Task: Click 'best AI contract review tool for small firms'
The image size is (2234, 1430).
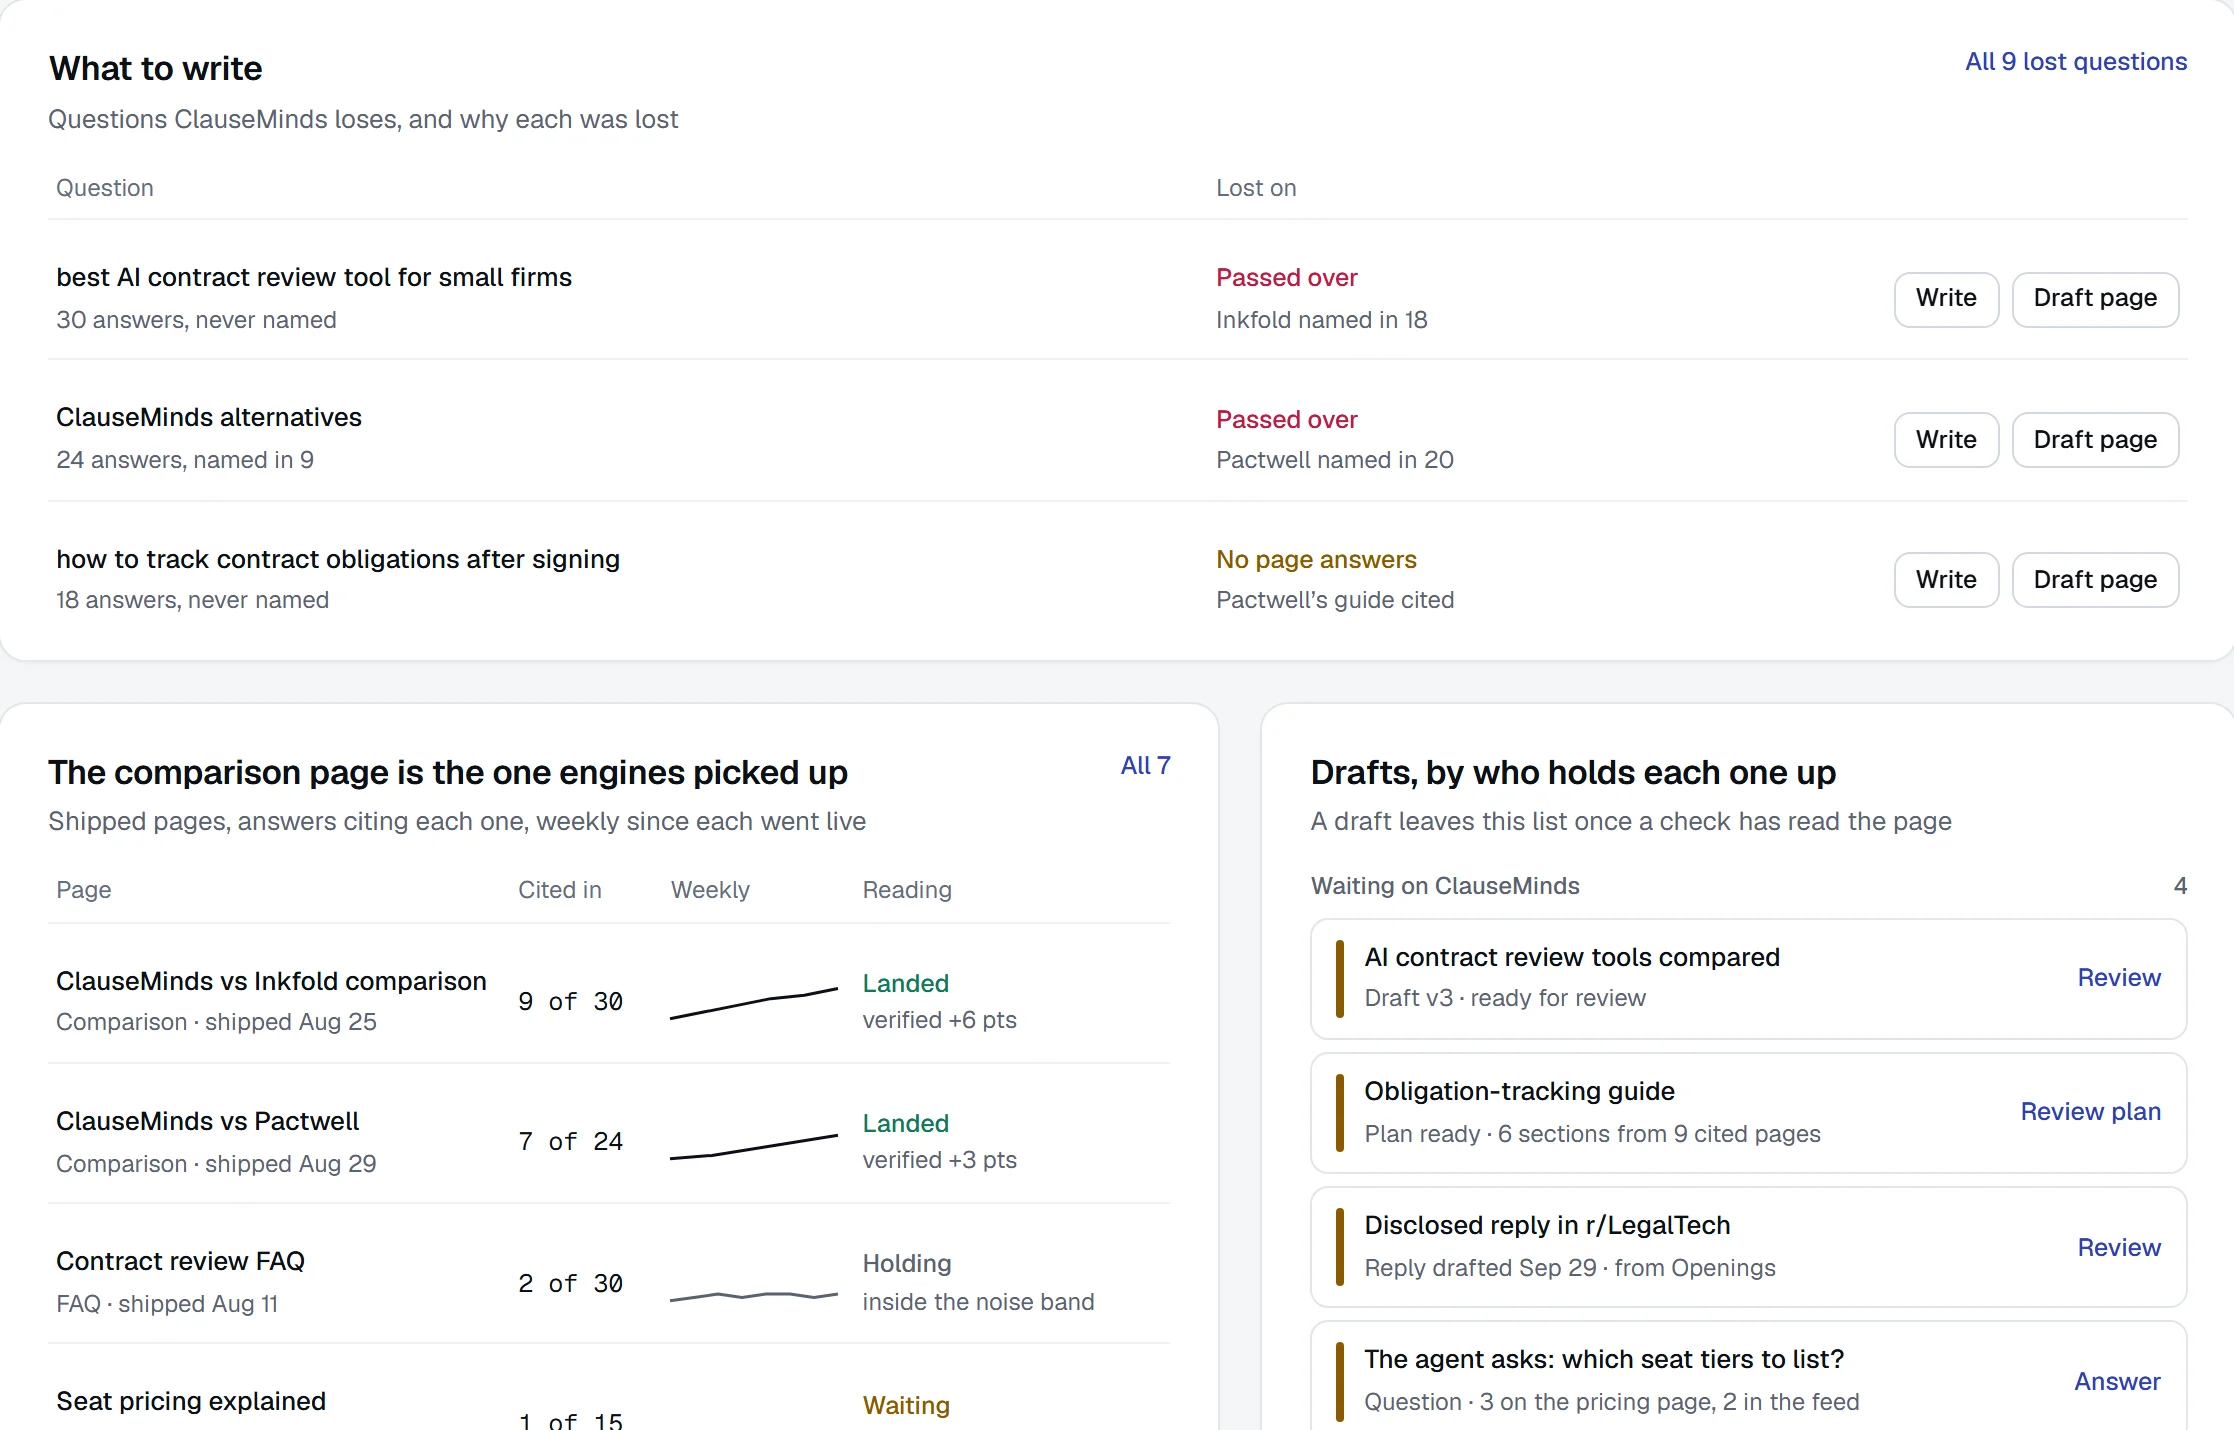Action: [x=314, y=277]
